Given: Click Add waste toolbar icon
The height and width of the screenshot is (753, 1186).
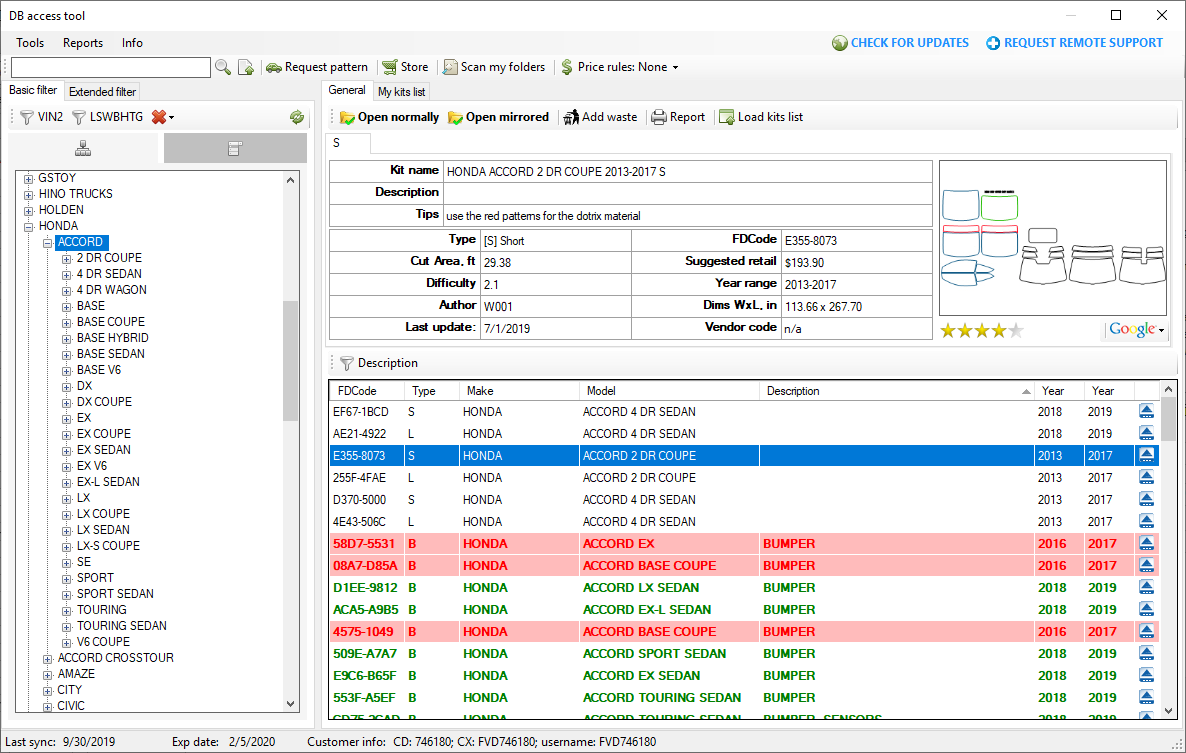Looking at the screenshot, I should (x=571, y=117).
